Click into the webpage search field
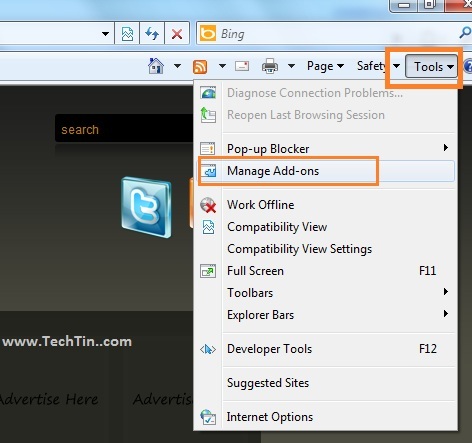Screen dimensions: 472x443 (124, 129)
